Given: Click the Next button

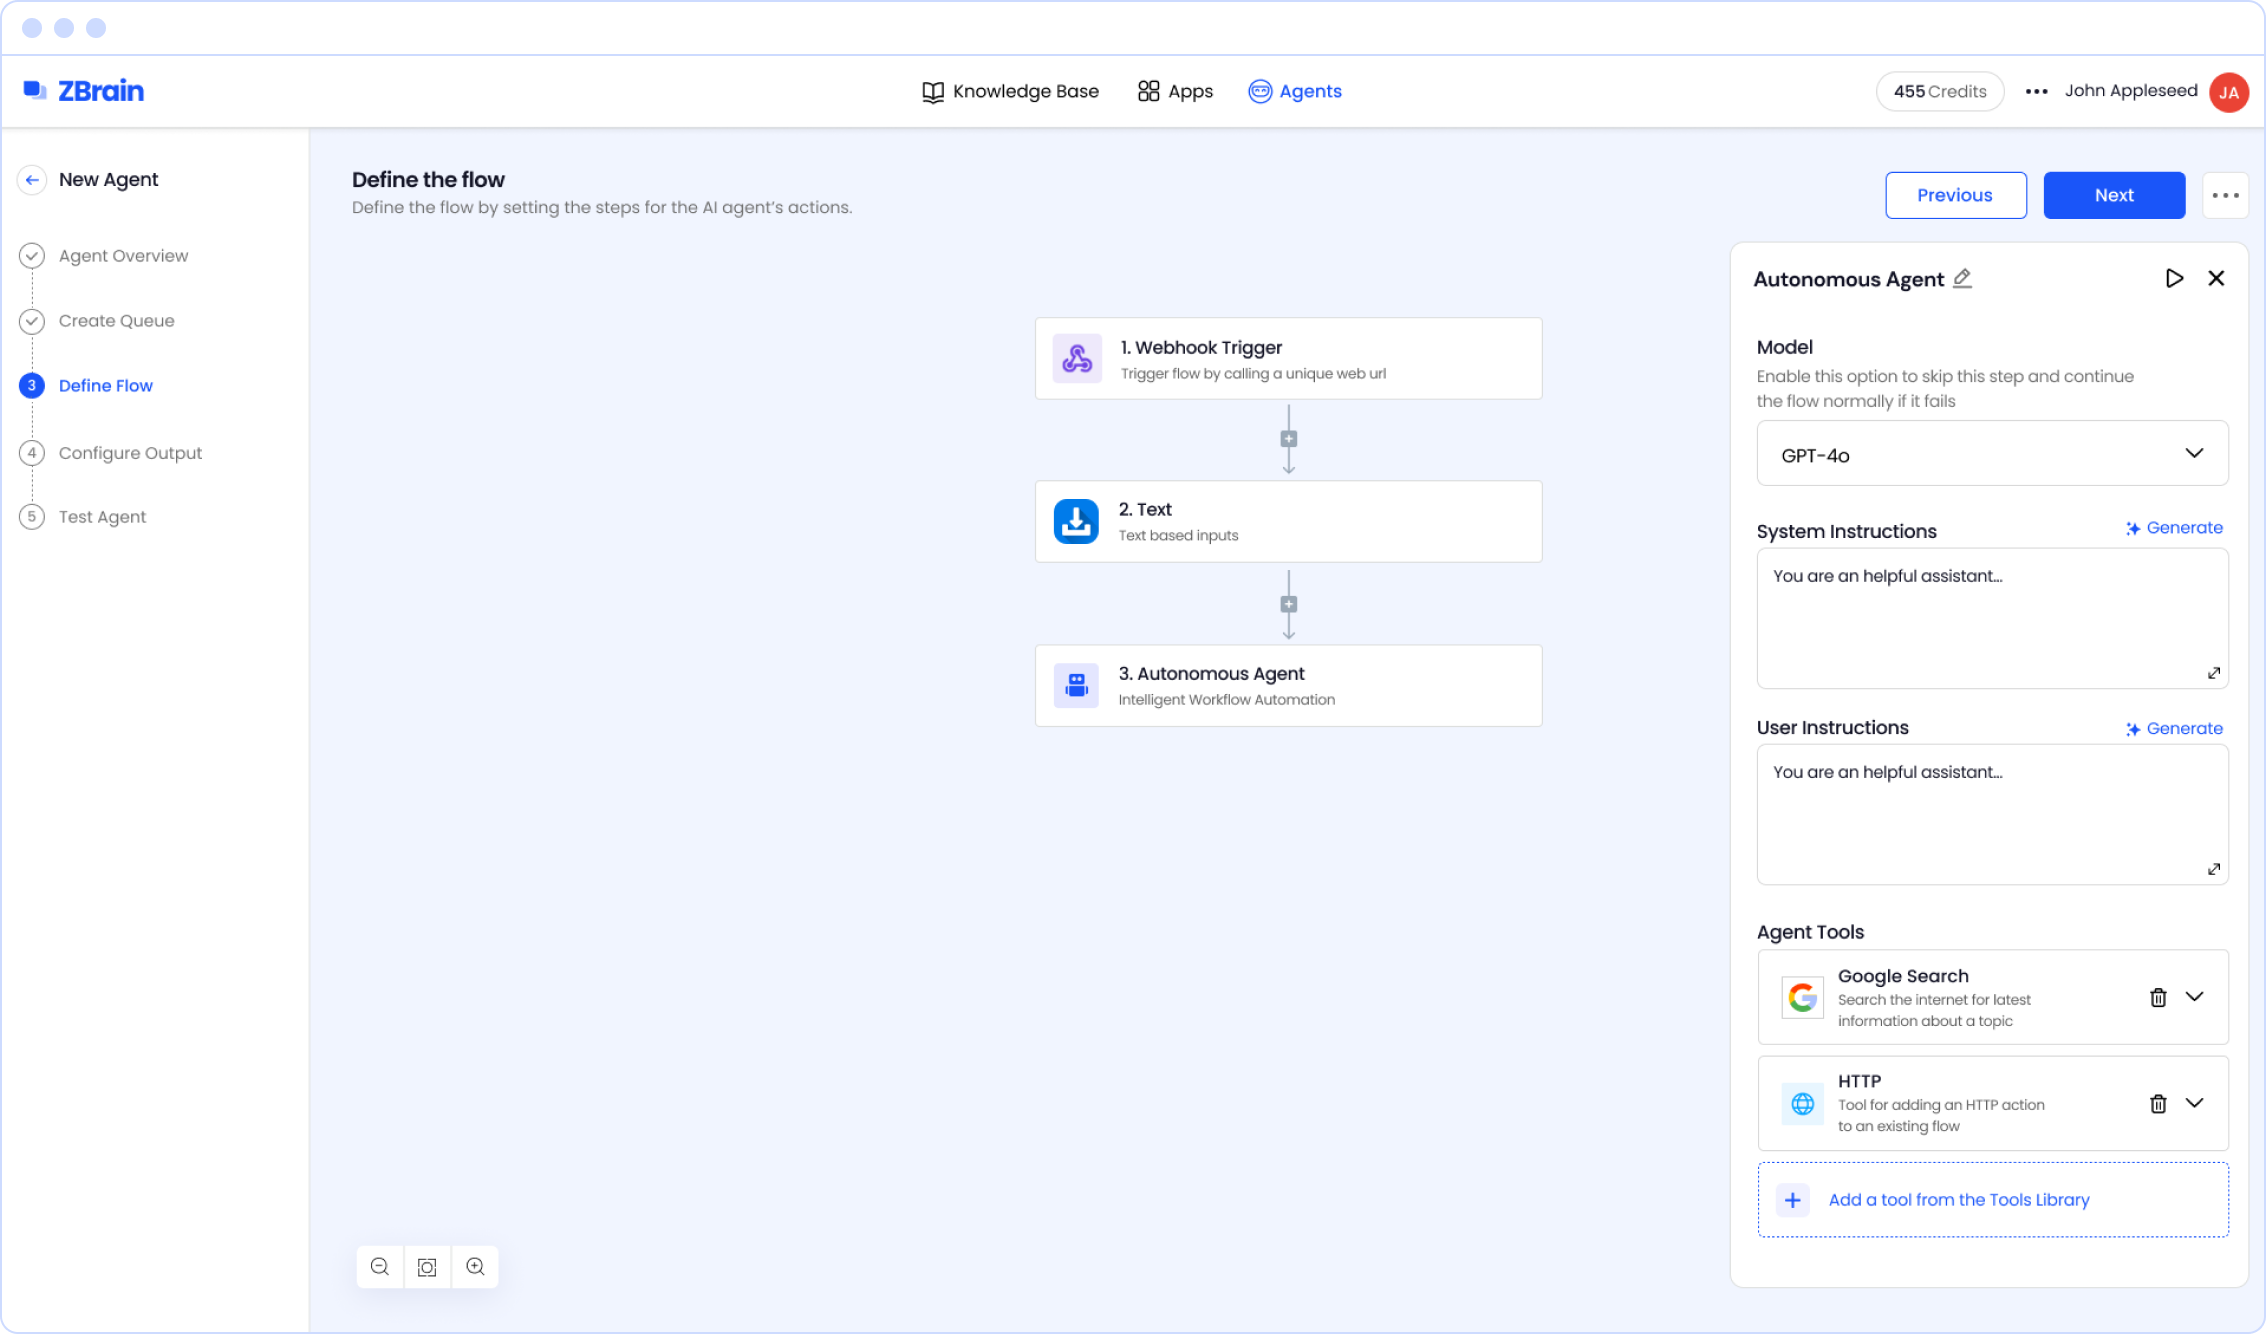Looking at the screenshot, I should (2114, 195).
